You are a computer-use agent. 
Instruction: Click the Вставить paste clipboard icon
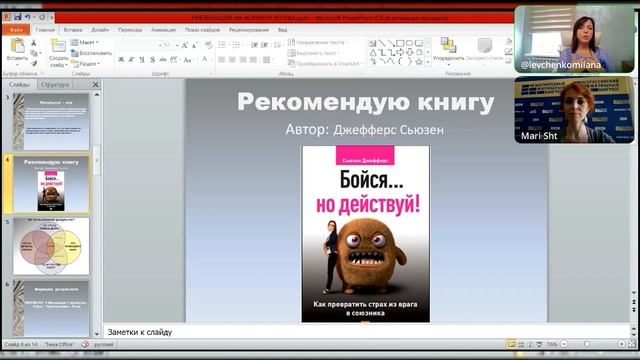click(x=18, y=45)
